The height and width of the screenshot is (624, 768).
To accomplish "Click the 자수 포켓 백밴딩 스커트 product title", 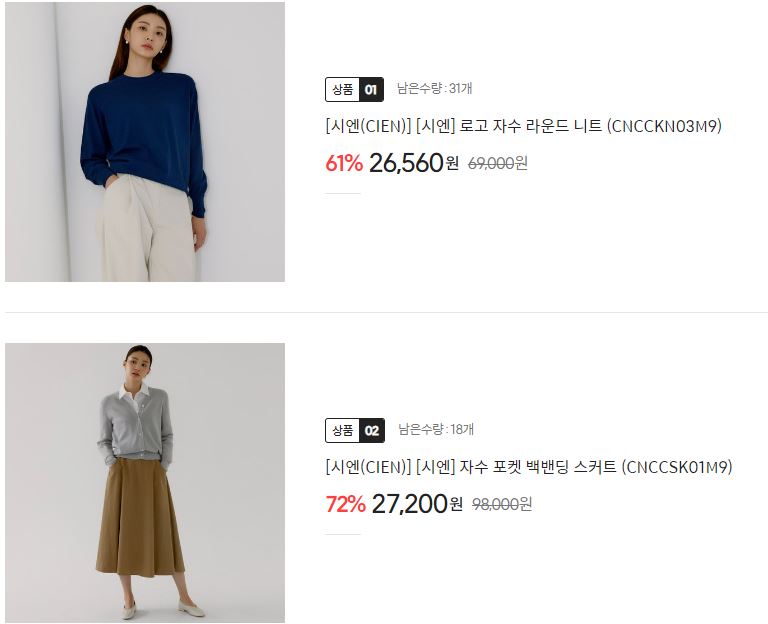I will (x=528, y=467).
